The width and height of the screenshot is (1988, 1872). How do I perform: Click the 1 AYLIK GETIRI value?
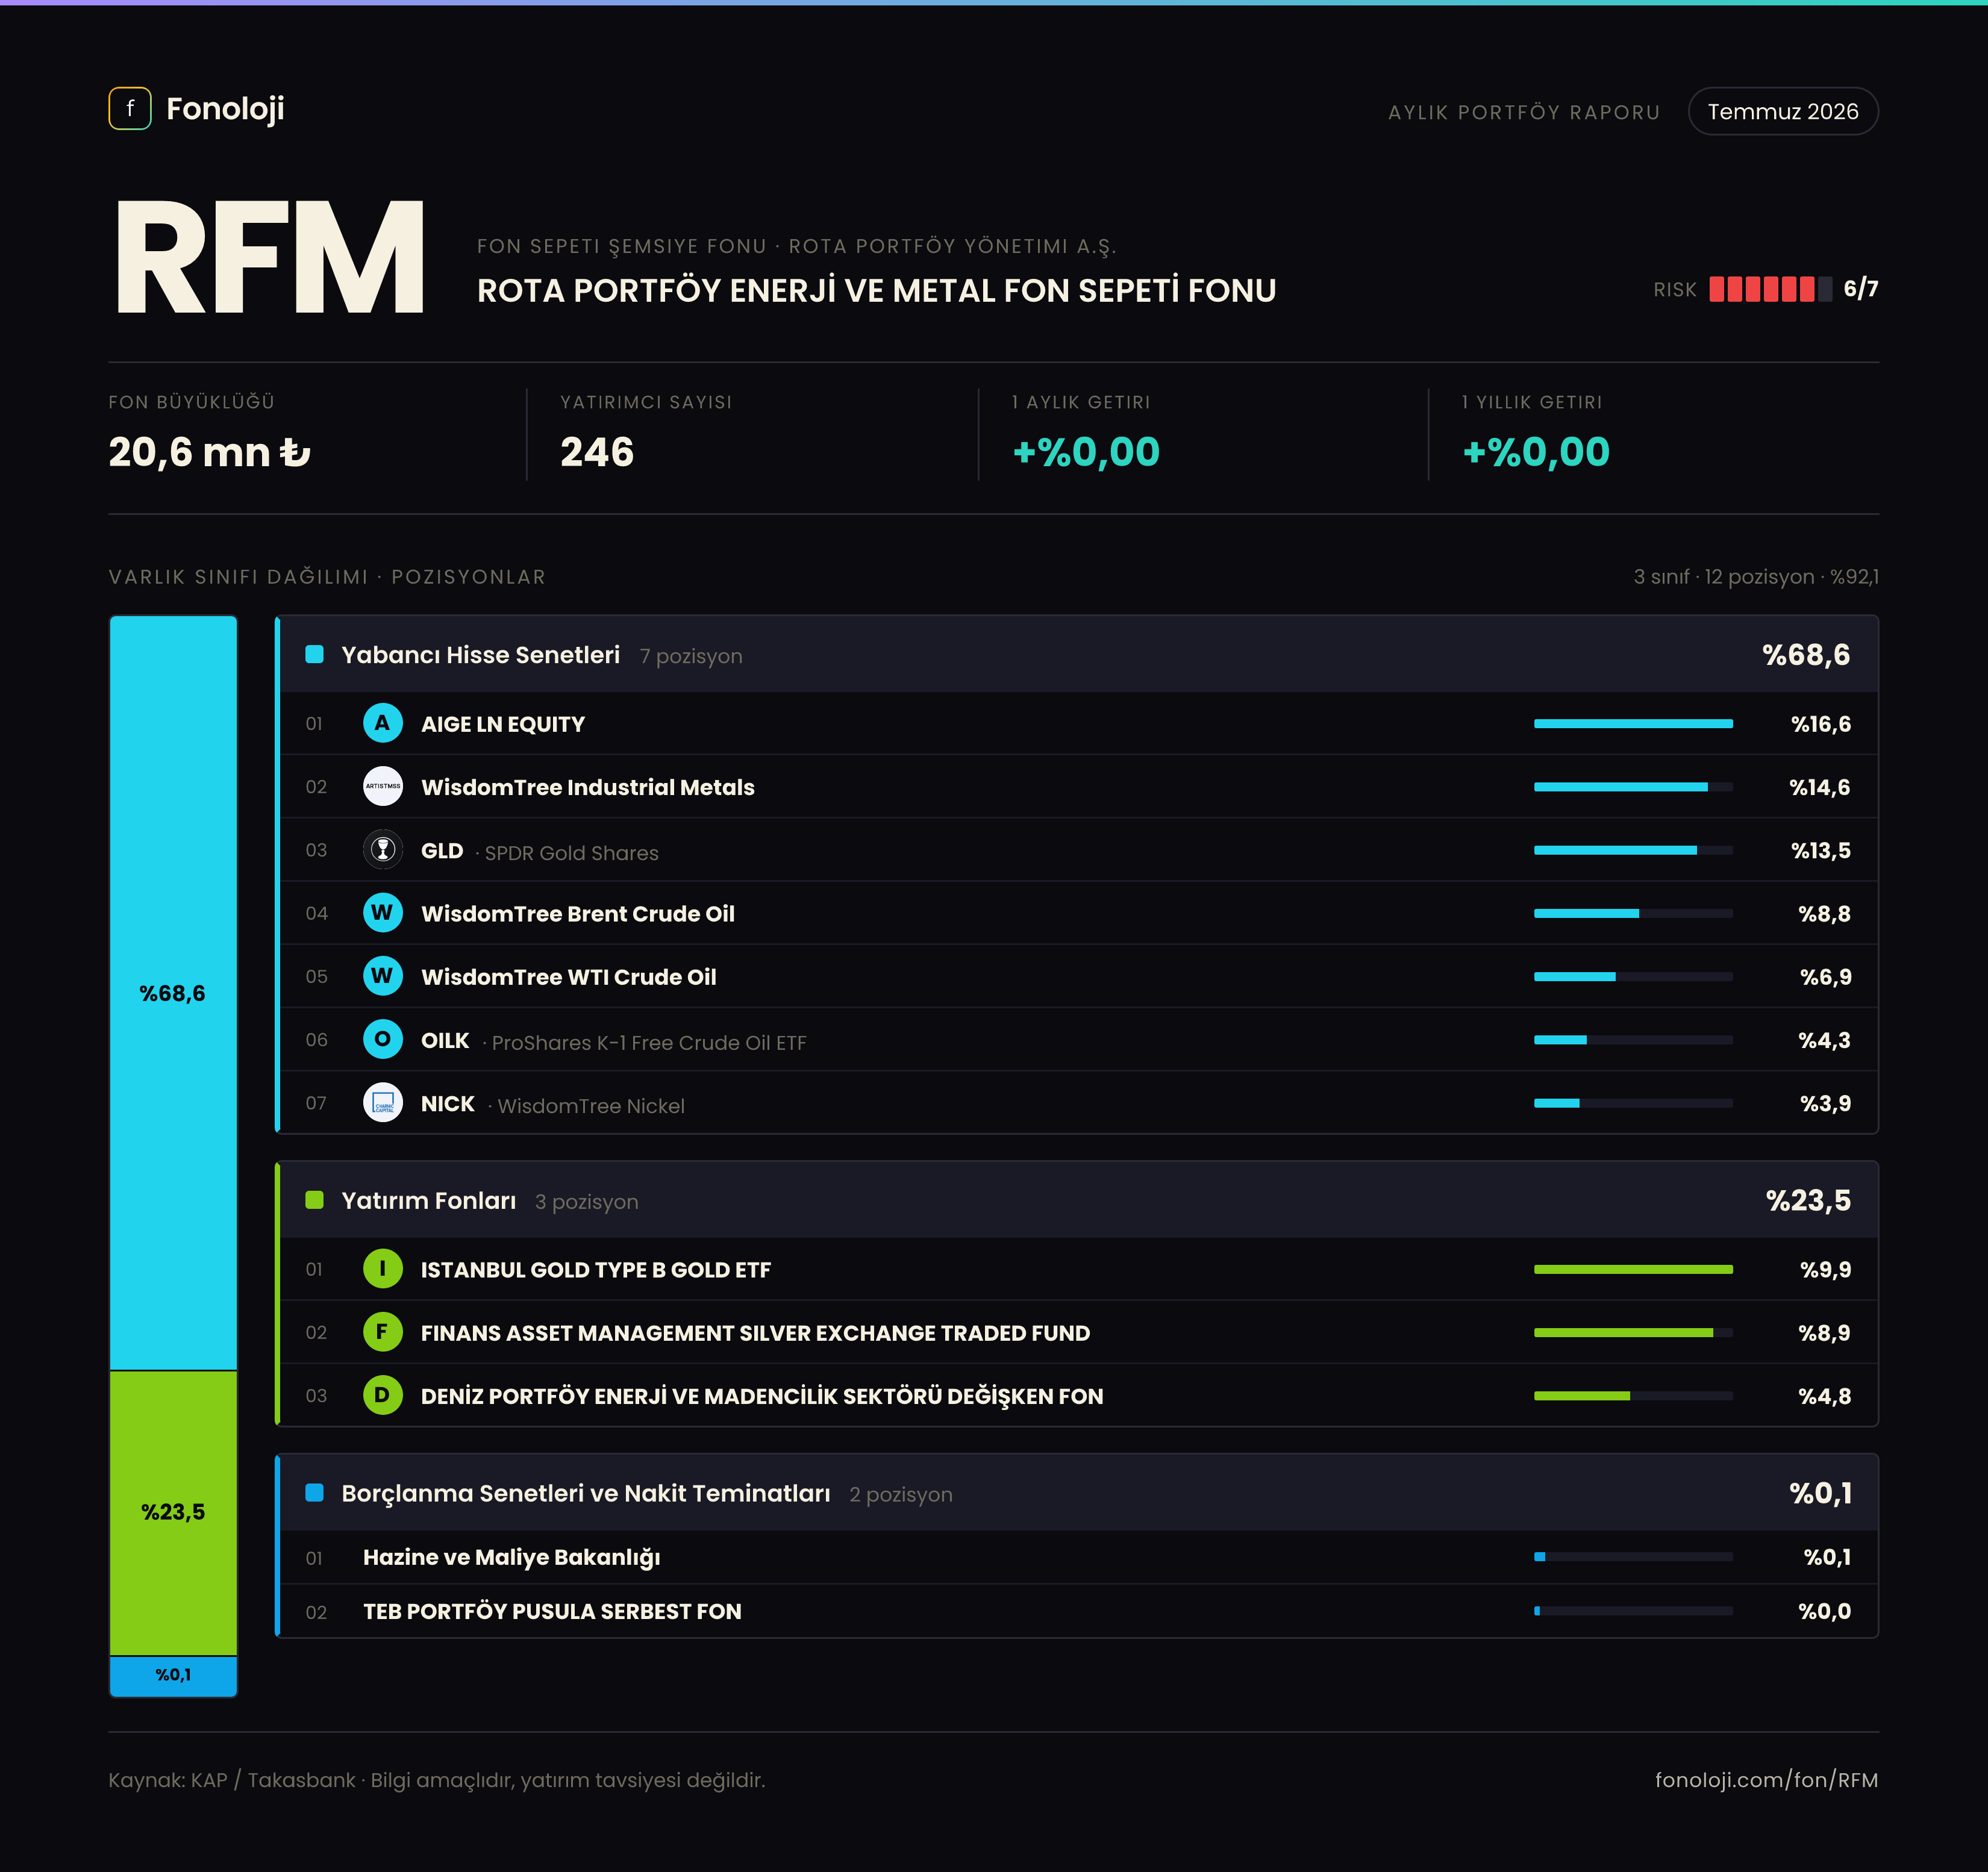1086,452
